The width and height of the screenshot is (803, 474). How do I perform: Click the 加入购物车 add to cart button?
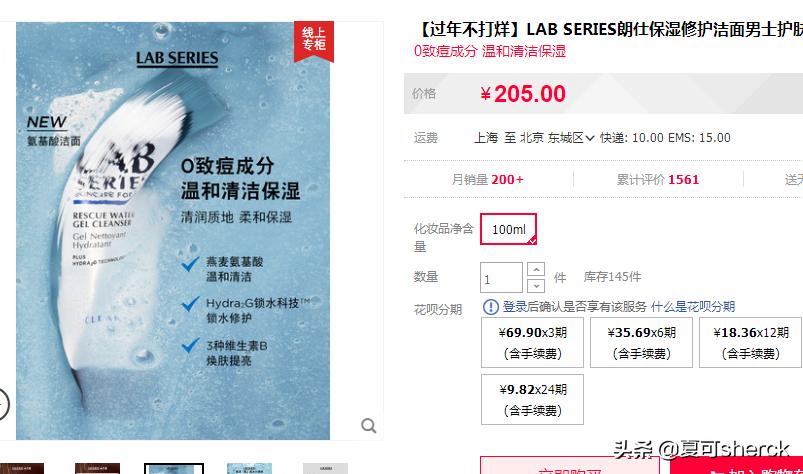tap(736, 465)
